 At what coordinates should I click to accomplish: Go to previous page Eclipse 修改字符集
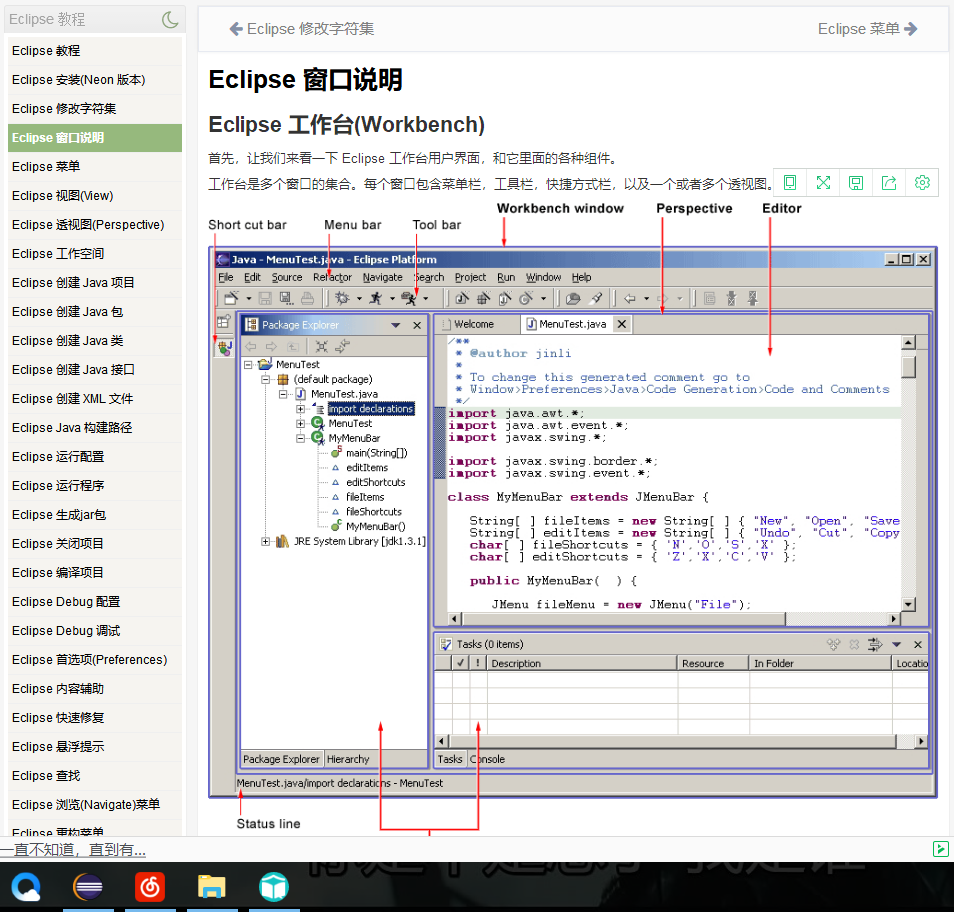[302, 29]
